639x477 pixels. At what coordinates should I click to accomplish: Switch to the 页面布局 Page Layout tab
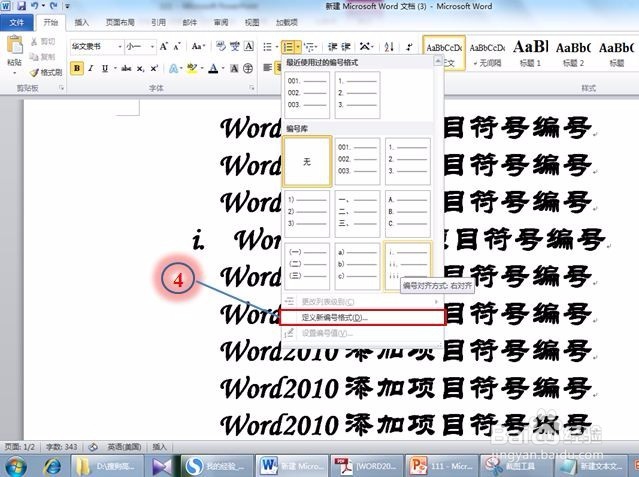point(120,22)
